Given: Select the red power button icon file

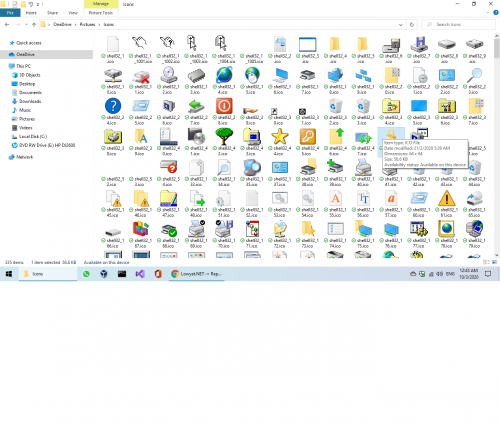Looking at the screenshot, I should pos(224,111).
